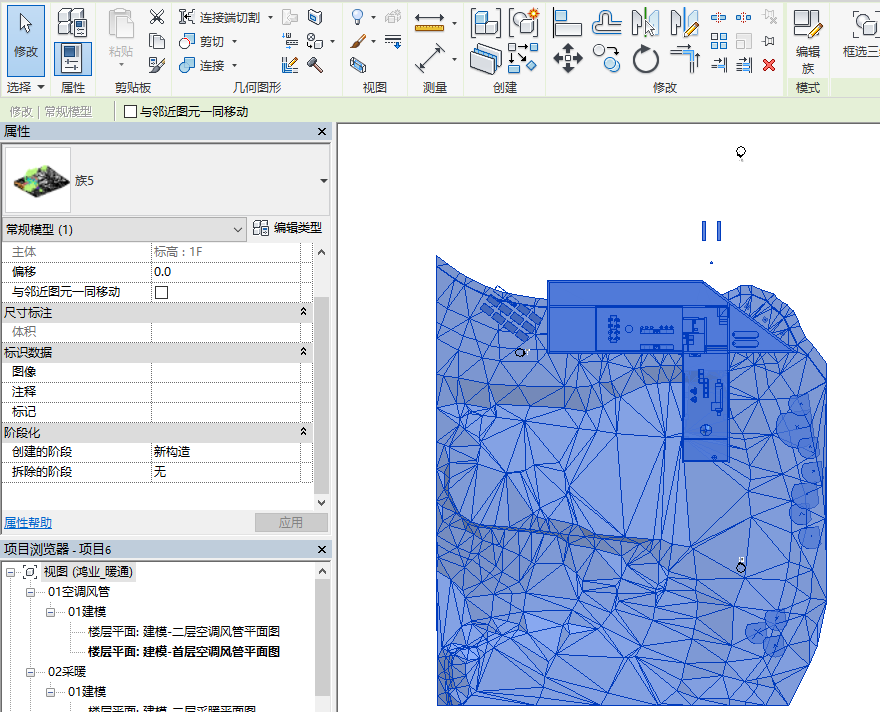The height and width of the screenshot is (712, 880).
Task: Open 楼层平面: 建模-二层空调风管平面图 view
Action: pos(184,632)
